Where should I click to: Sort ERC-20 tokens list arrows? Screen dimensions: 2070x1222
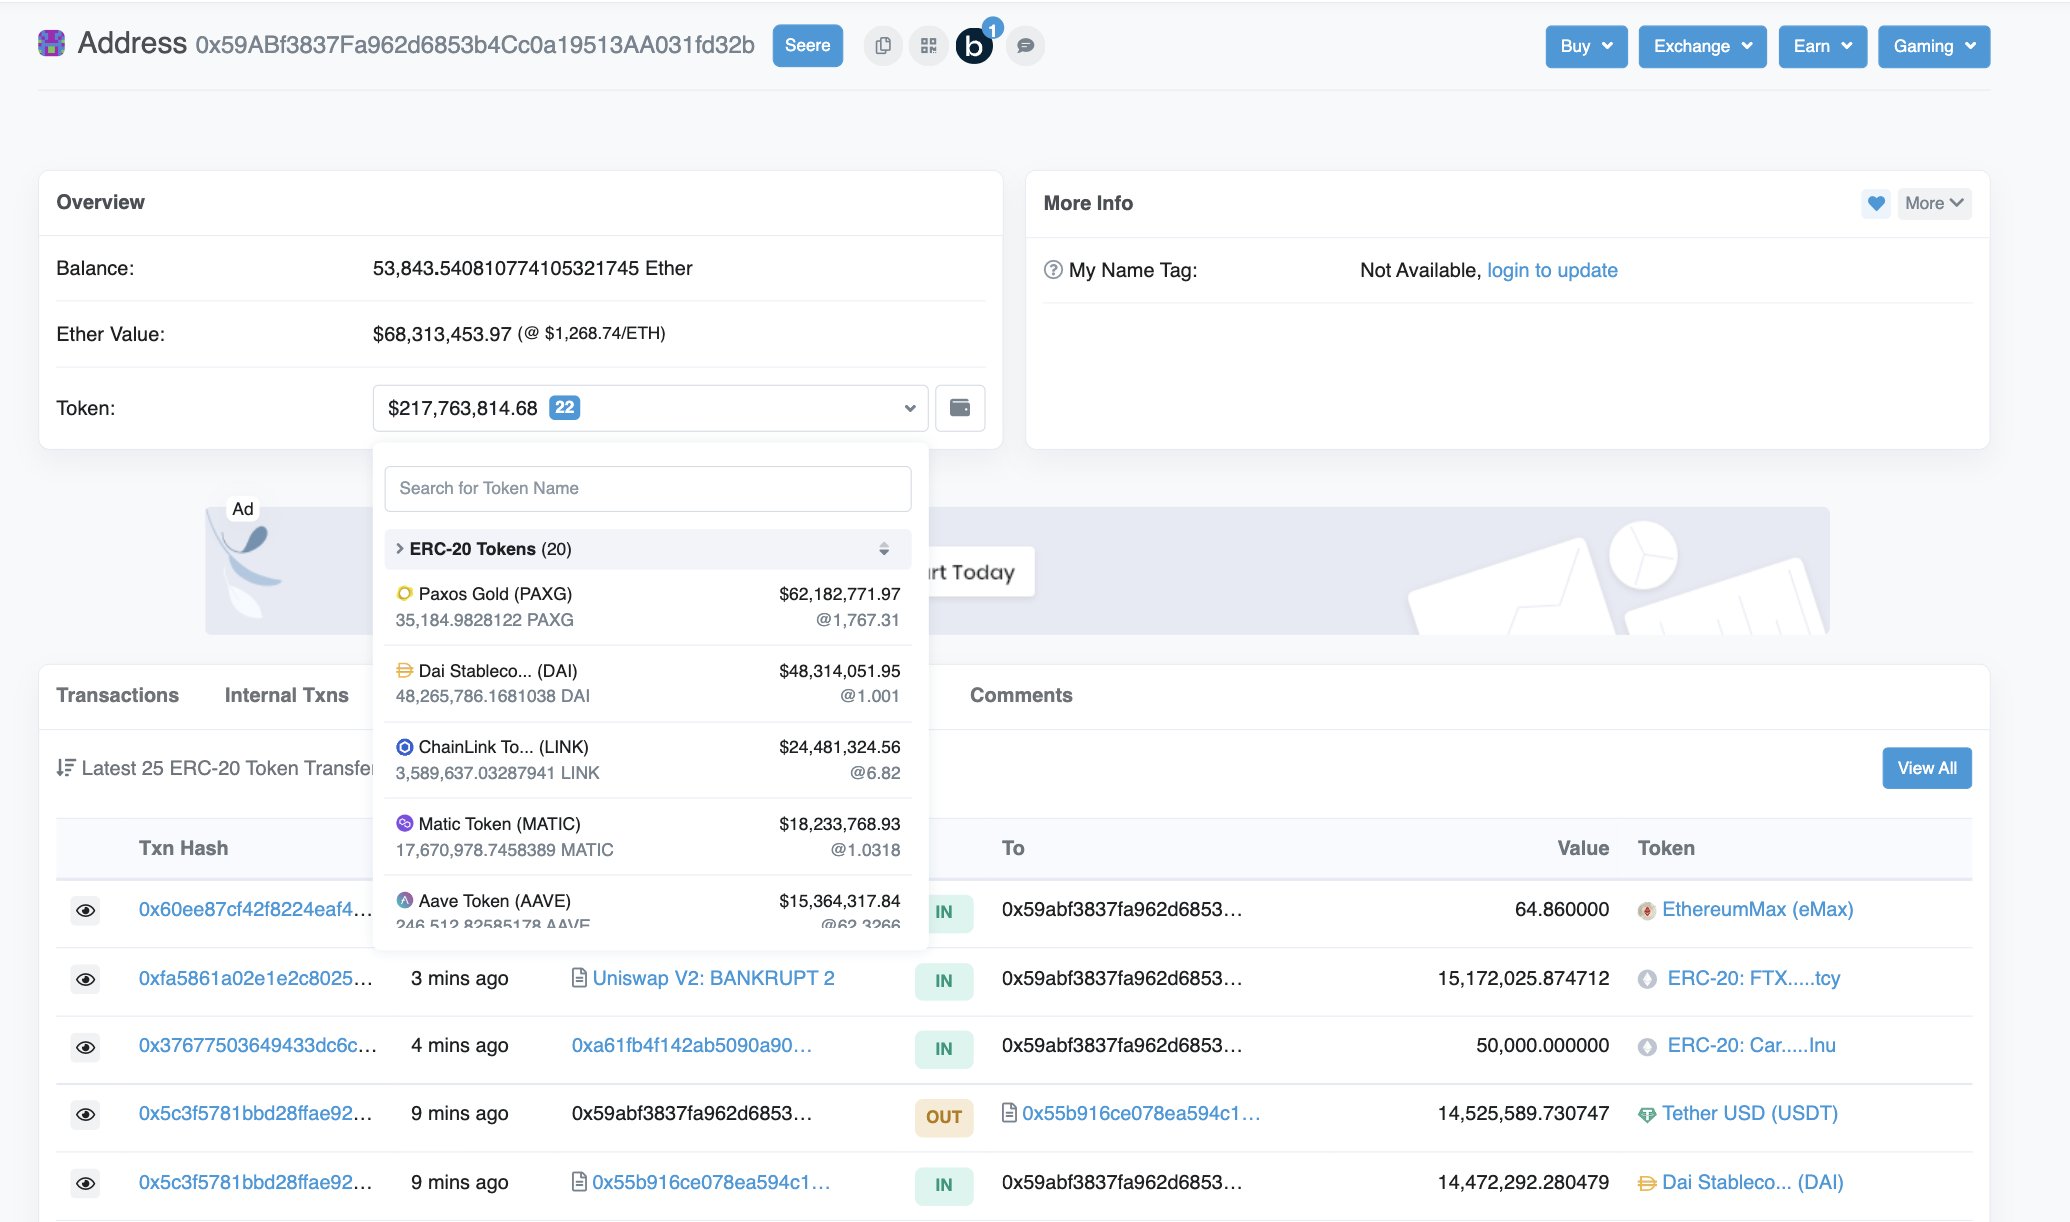tap(884, 549)
